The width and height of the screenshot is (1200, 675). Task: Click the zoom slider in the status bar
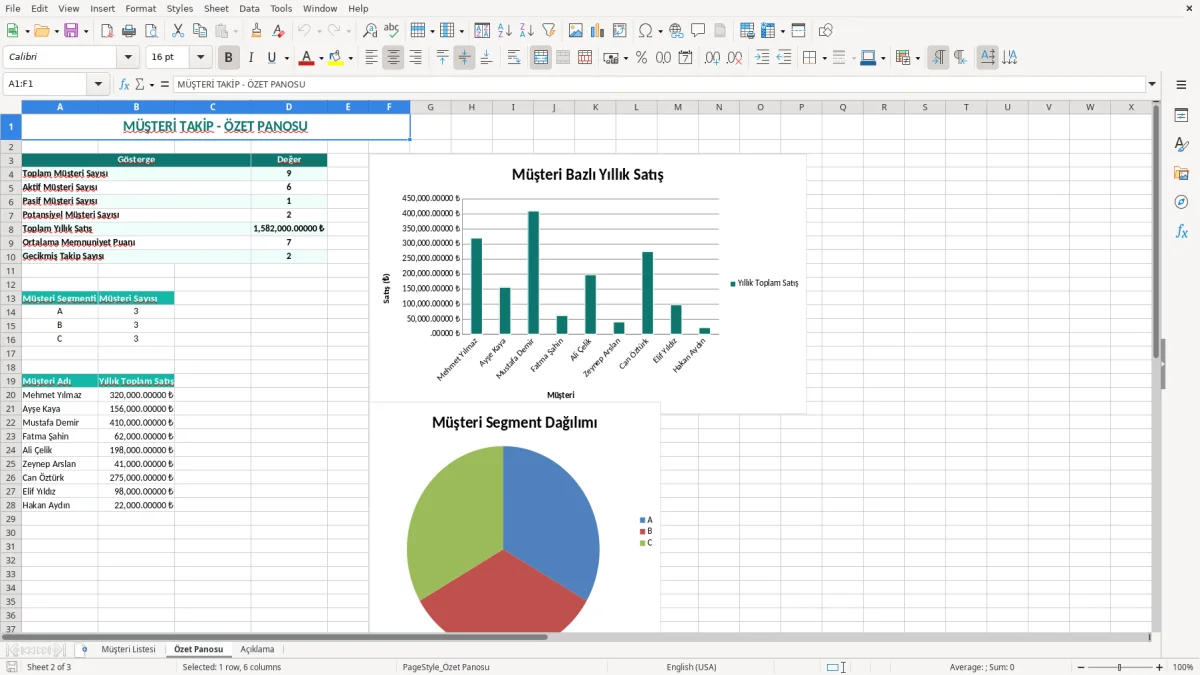tap(1119, 667)
